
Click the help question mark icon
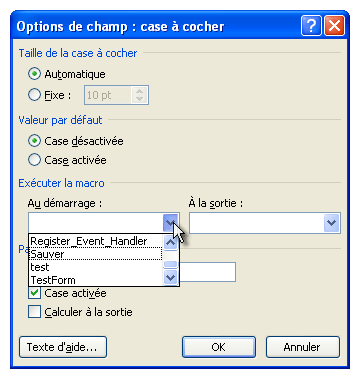coord(311,26)
